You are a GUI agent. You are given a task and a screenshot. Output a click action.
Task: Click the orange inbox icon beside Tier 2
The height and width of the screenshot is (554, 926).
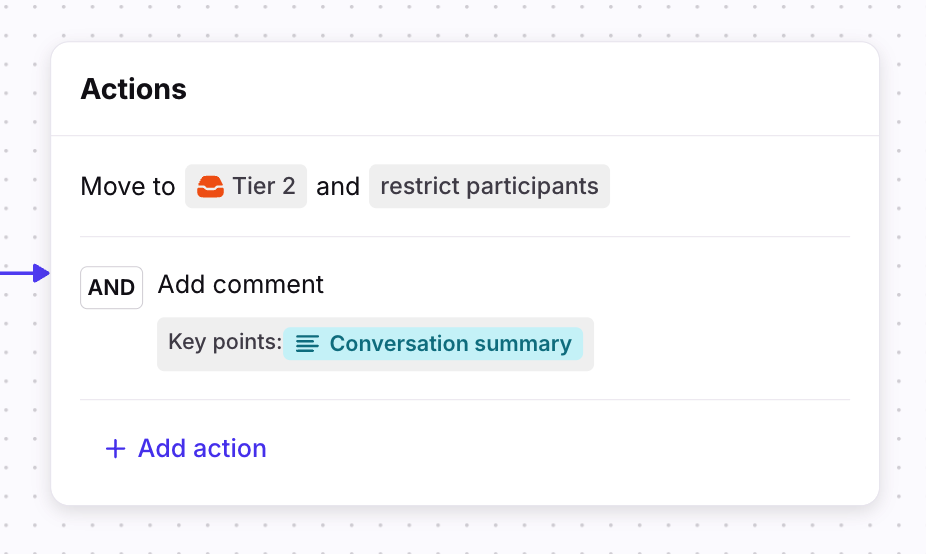pyautogui.click(x=210, y=186)
